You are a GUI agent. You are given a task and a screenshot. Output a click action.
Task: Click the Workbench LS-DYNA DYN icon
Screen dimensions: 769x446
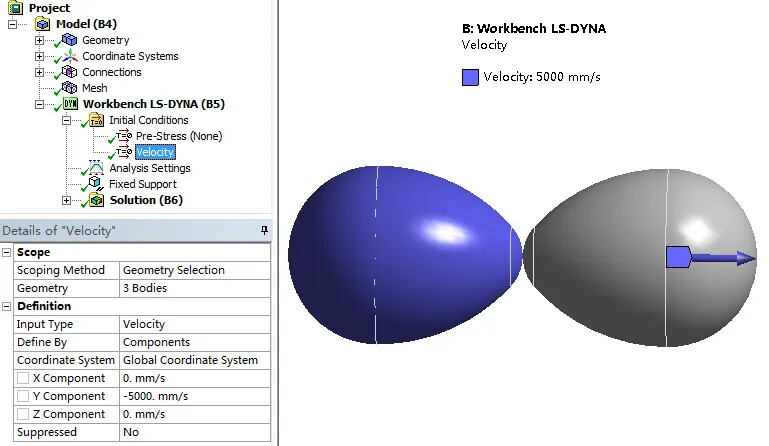click(70, 104)
